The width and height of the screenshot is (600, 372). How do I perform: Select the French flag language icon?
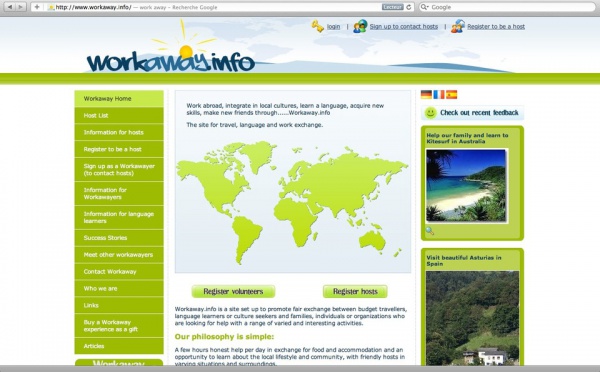439,94
